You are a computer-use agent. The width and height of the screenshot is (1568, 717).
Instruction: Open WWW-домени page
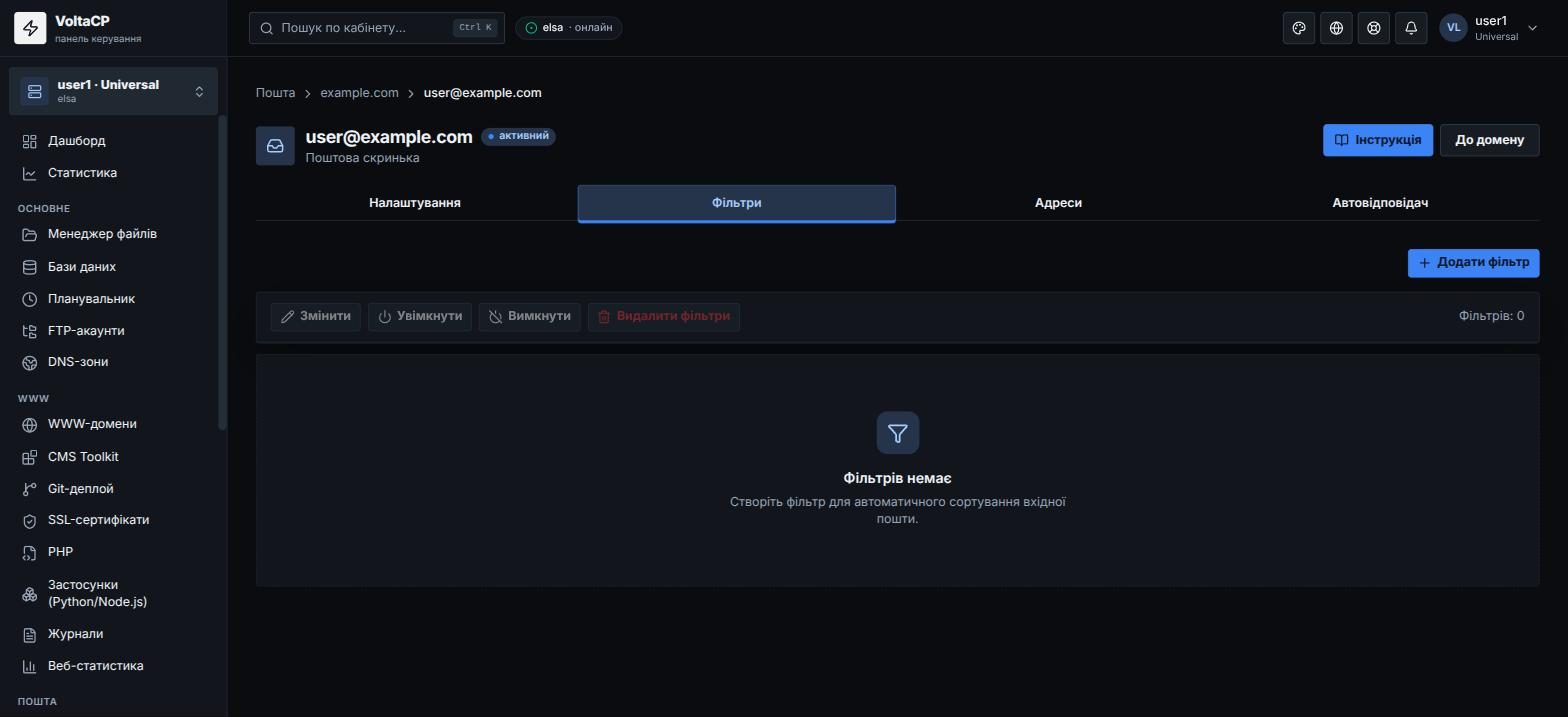[113, 424]
